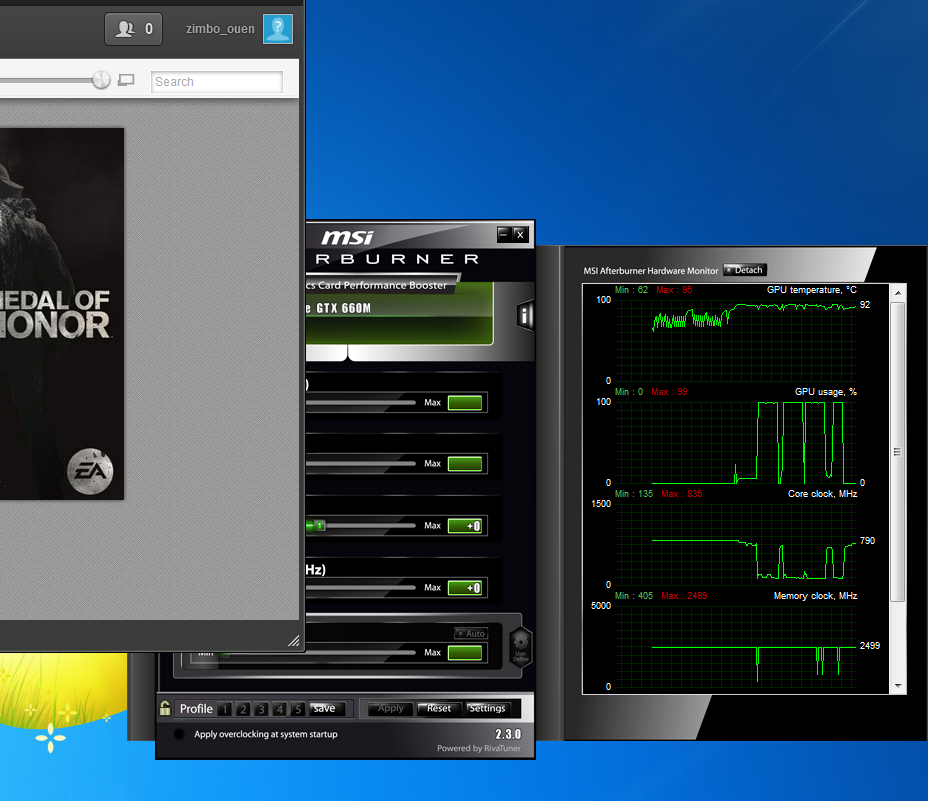Click the Detach button on Hardware Monitor

(x=745, y=270)
